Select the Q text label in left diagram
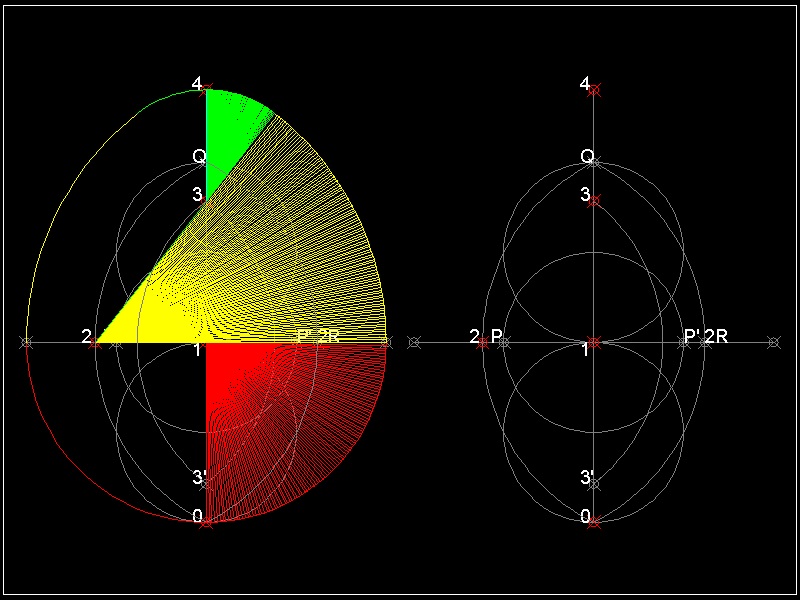 199,157
